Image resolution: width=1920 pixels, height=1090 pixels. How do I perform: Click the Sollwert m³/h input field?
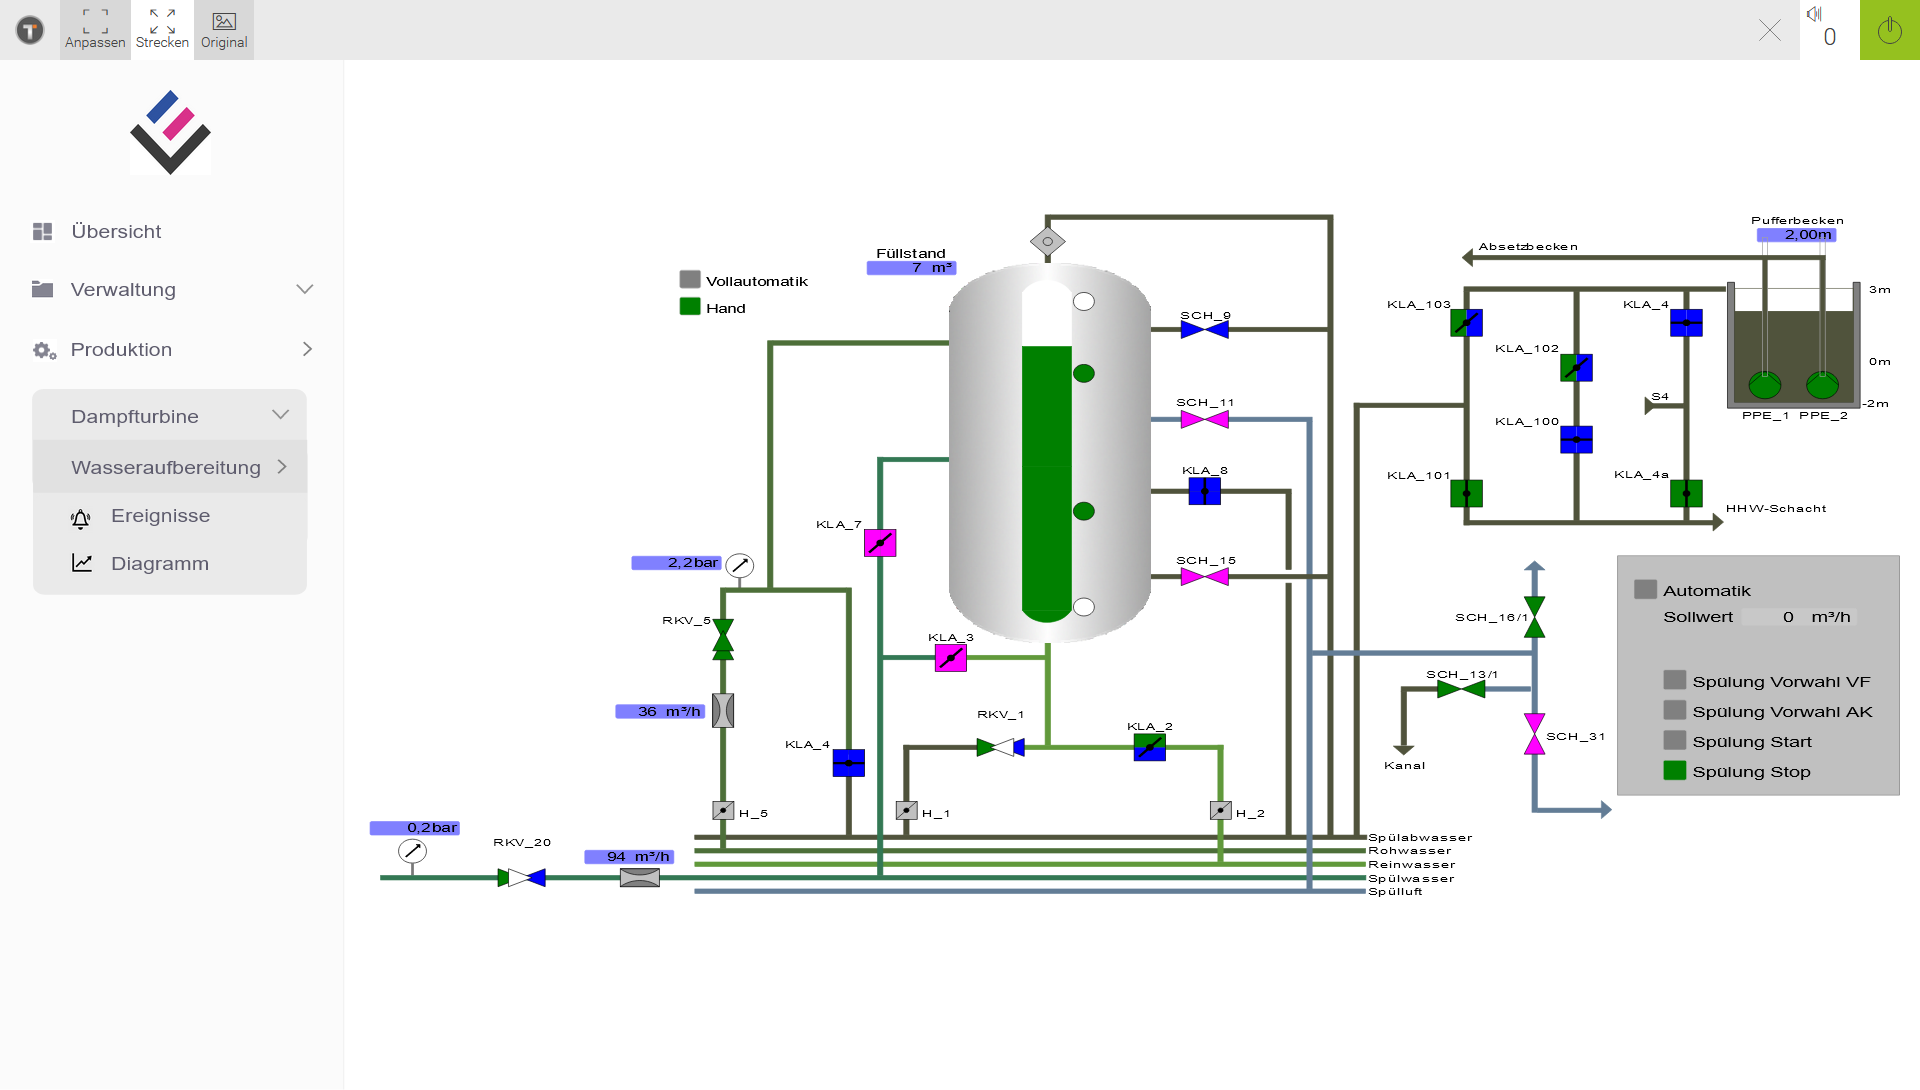(1798, 617)
